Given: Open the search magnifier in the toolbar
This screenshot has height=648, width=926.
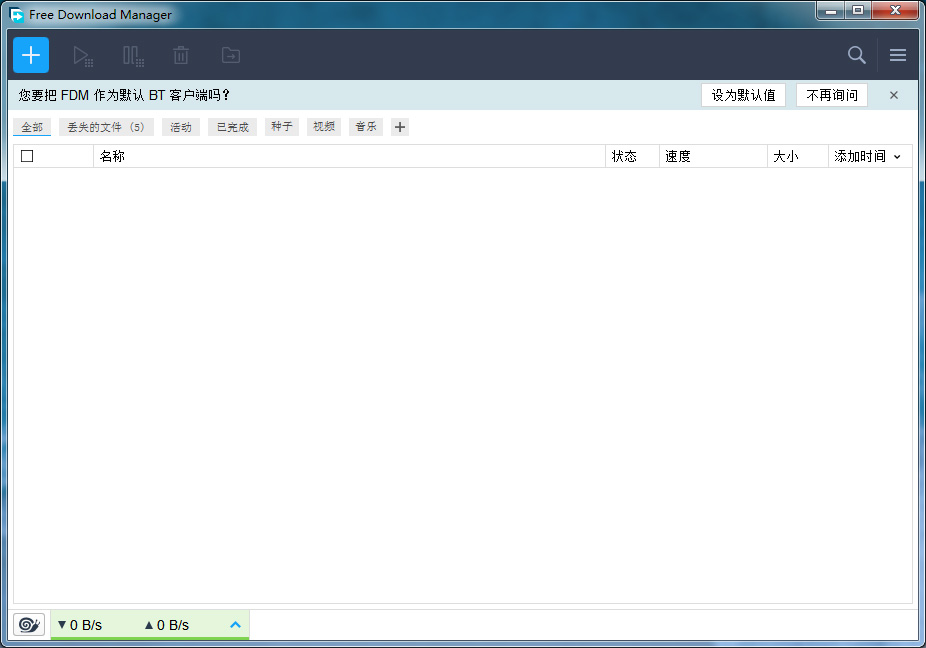Looking at the screenshot, I should 856,55.
